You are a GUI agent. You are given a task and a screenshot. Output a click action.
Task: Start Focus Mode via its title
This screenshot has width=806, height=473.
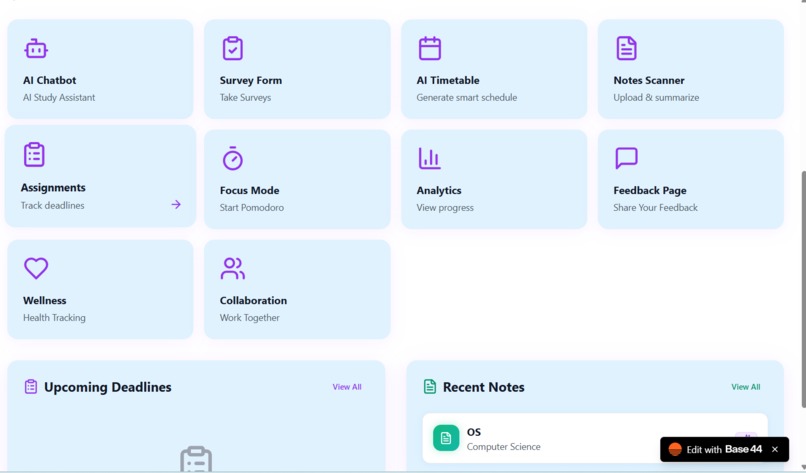click(x=249, y=190)
